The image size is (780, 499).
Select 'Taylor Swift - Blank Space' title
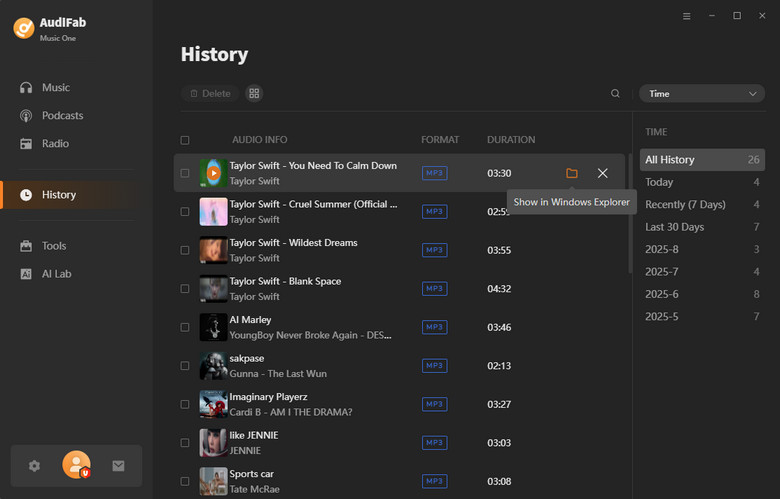[x=285, y=281]
